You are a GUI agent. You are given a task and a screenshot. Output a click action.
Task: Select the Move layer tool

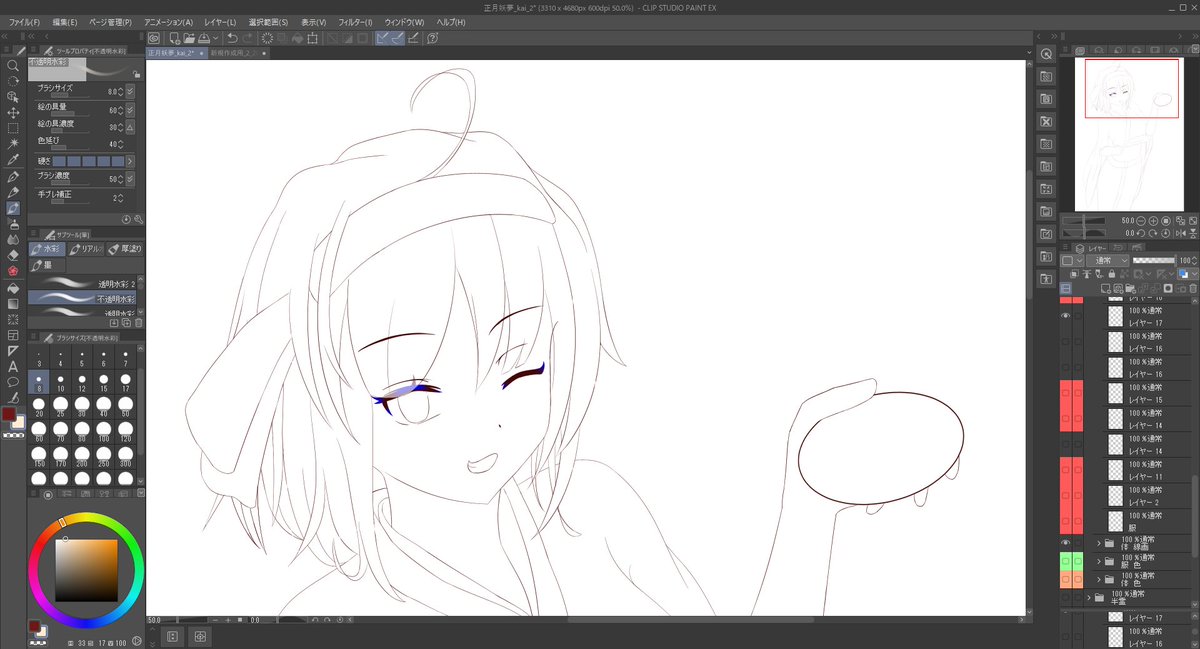tap(13, 113)
